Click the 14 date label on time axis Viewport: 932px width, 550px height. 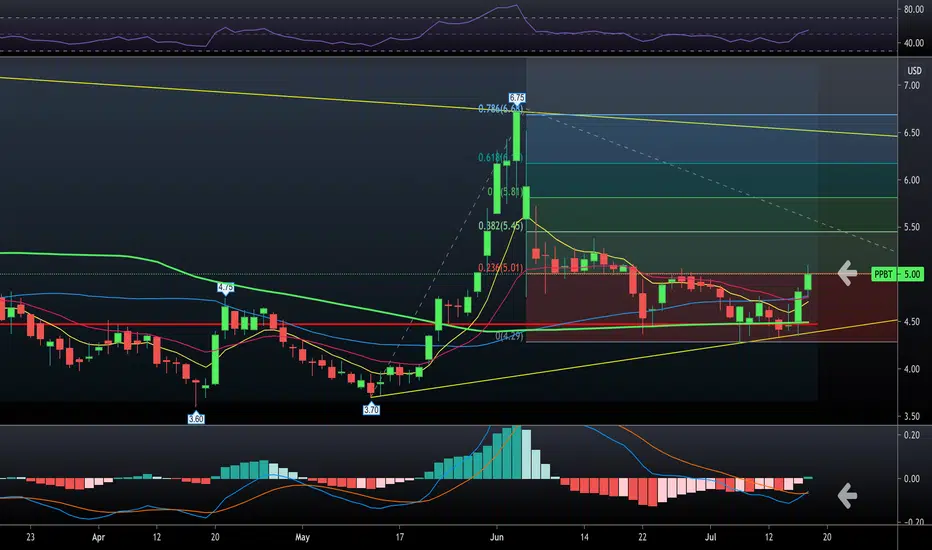tap(584, 537)
